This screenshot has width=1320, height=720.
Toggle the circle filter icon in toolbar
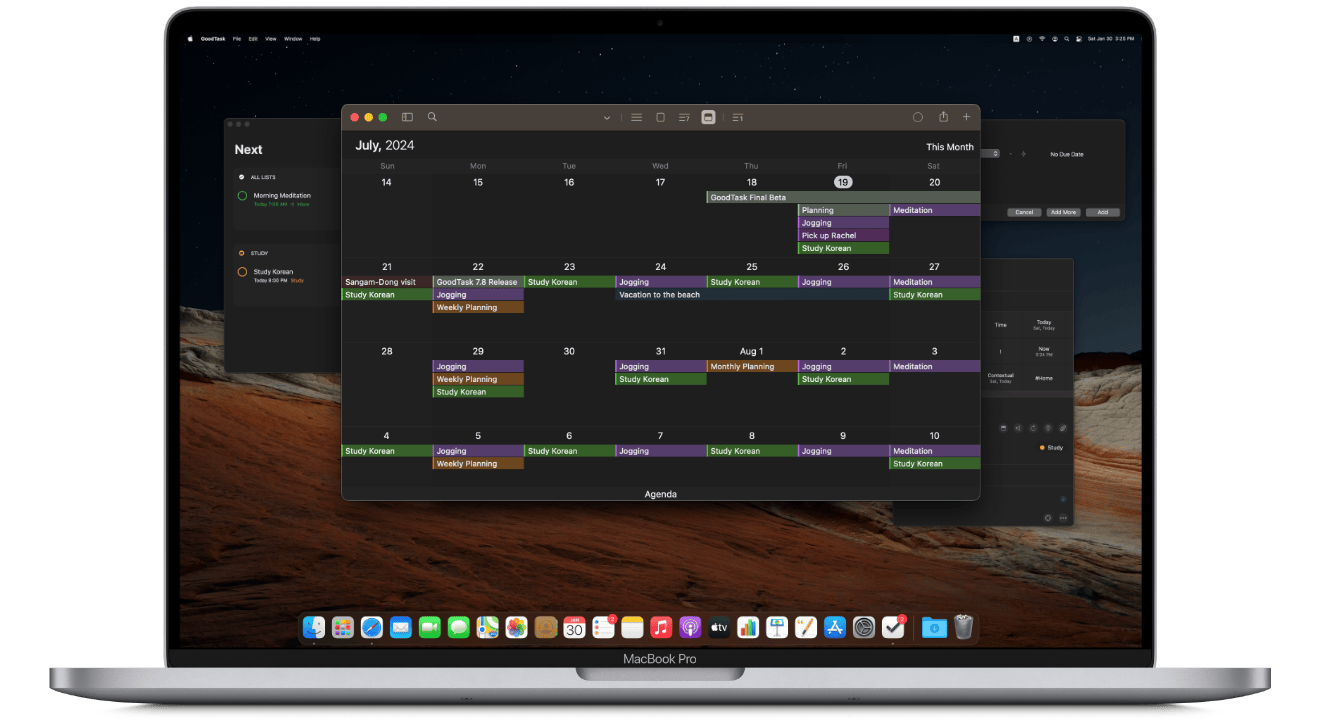coord(918,117)
